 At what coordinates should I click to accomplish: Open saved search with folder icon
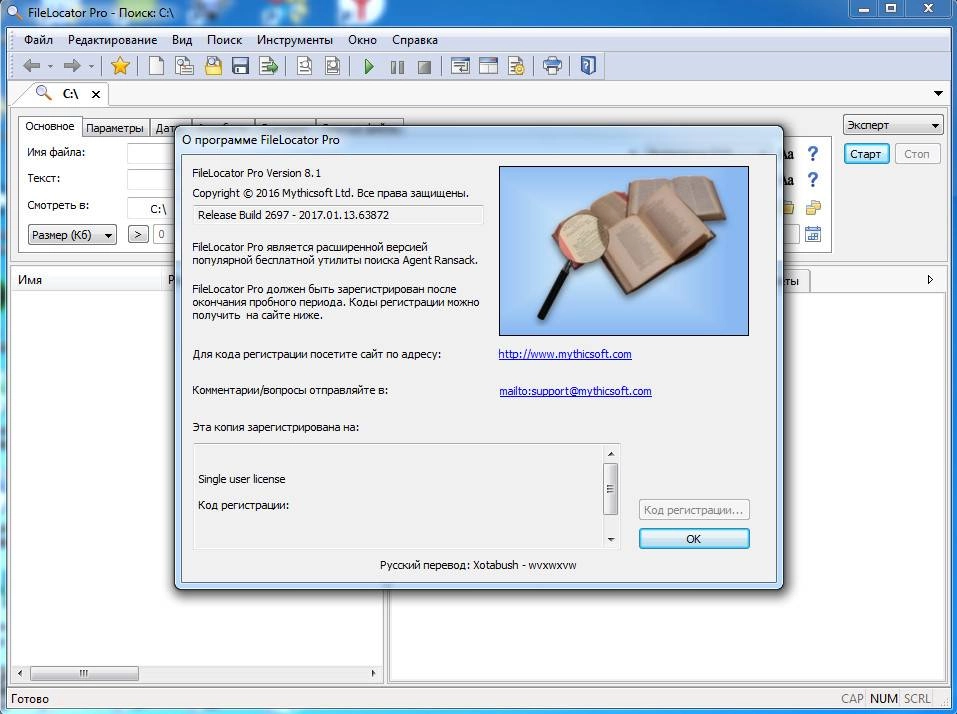tap(213, 65)
